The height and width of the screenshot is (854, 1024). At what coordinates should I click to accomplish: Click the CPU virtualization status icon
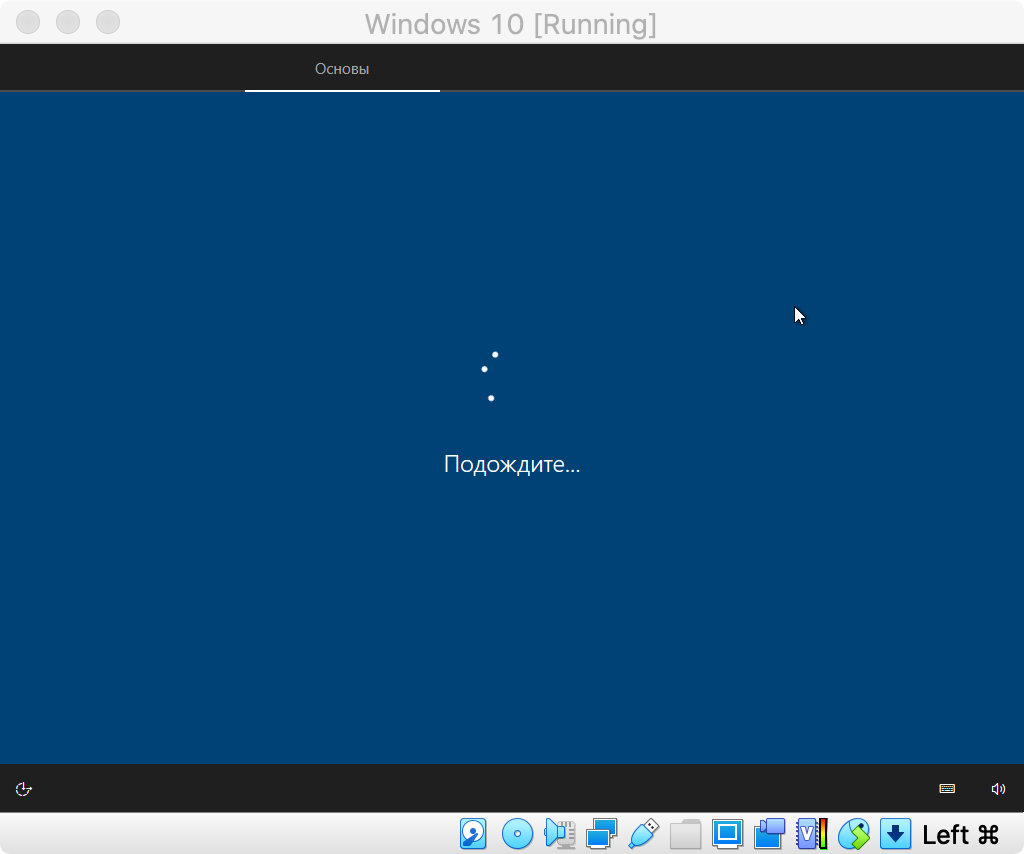pos(812,834)
